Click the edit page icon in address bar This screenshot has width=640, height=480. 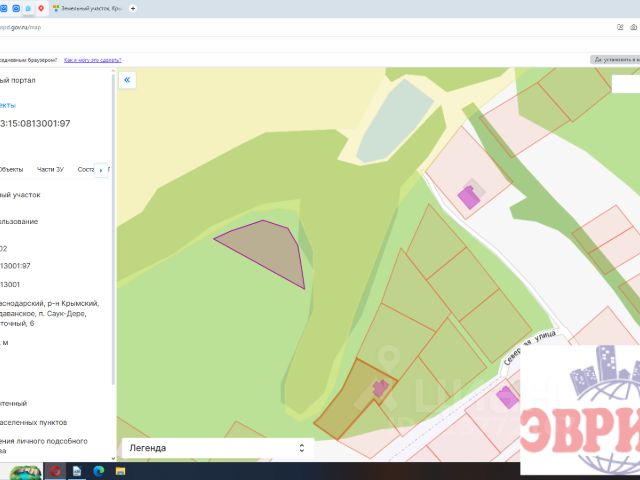coord(620,27)
